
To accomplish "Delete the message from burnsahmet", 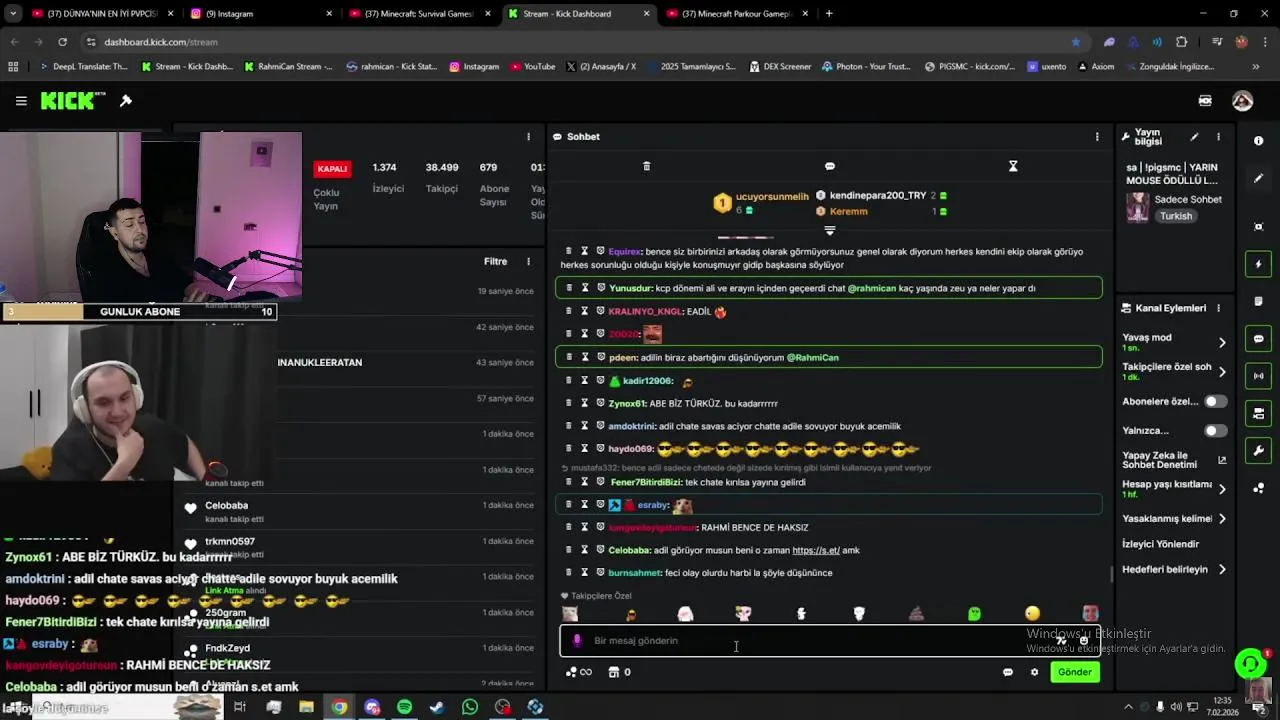I will [x=569, y=573].
